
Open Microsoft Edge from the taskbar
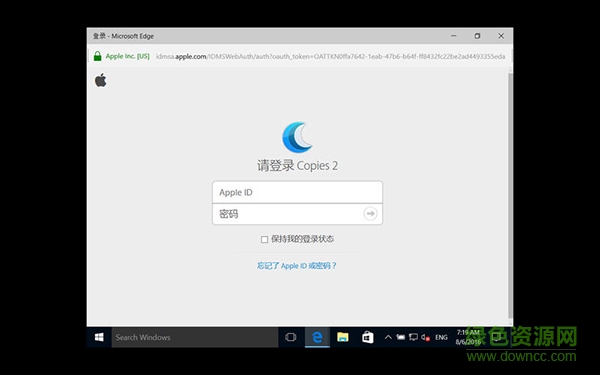tap(317, 337)
